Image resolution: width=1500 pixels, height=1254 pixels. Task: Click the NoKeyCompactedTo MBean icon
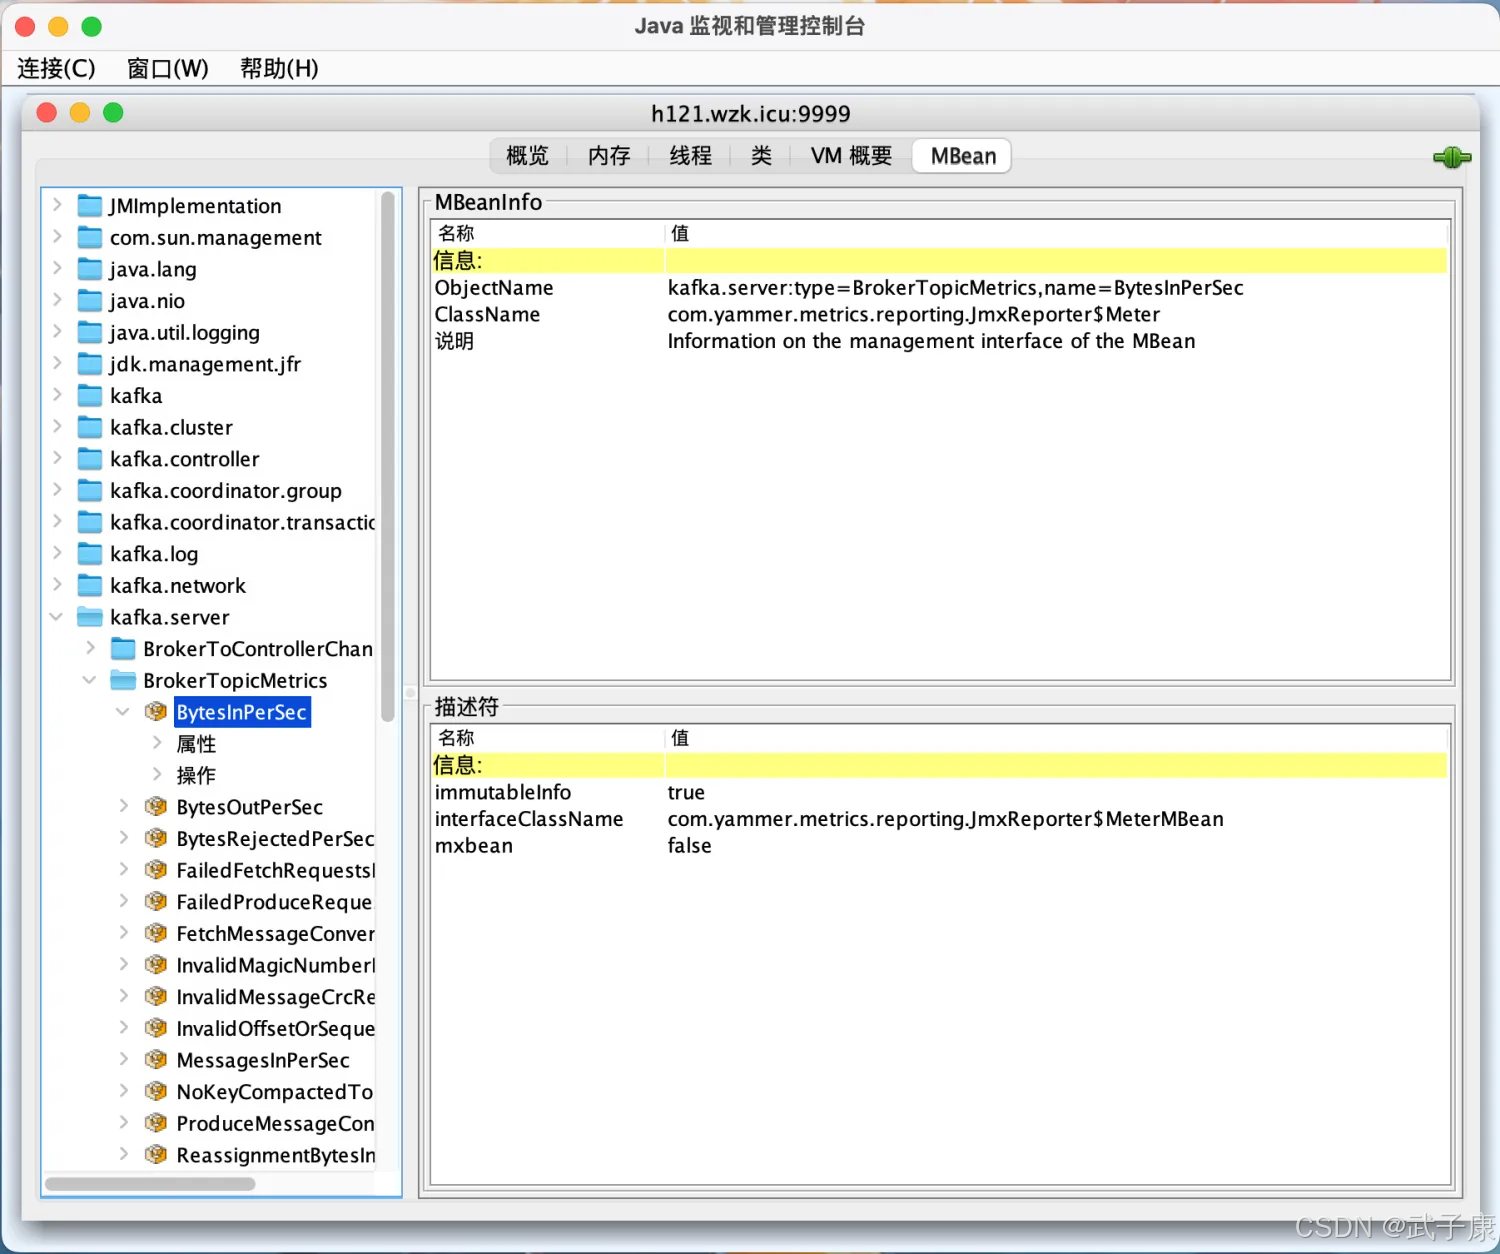click(156, 1092)
